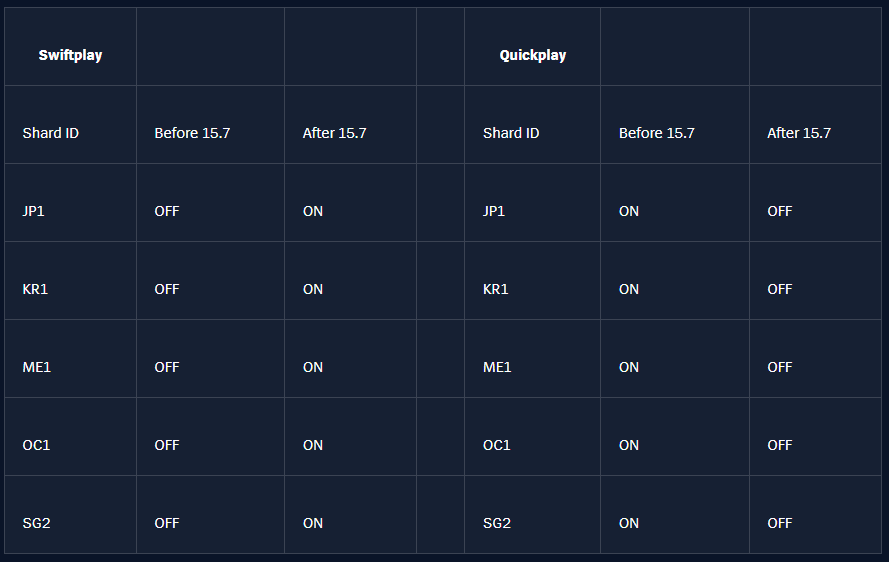Click the OC1 shard in Quickplay table
This screenshot has height=562, width=889.
tap(496, 445)
